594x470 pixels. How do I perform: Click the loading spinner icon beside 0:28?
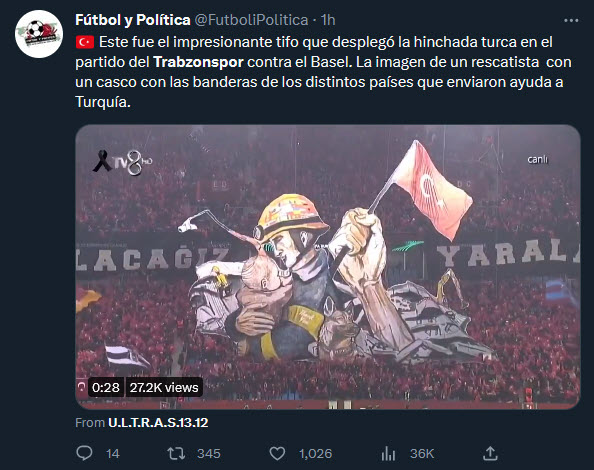pyautogui.click(x=81, y=387)
